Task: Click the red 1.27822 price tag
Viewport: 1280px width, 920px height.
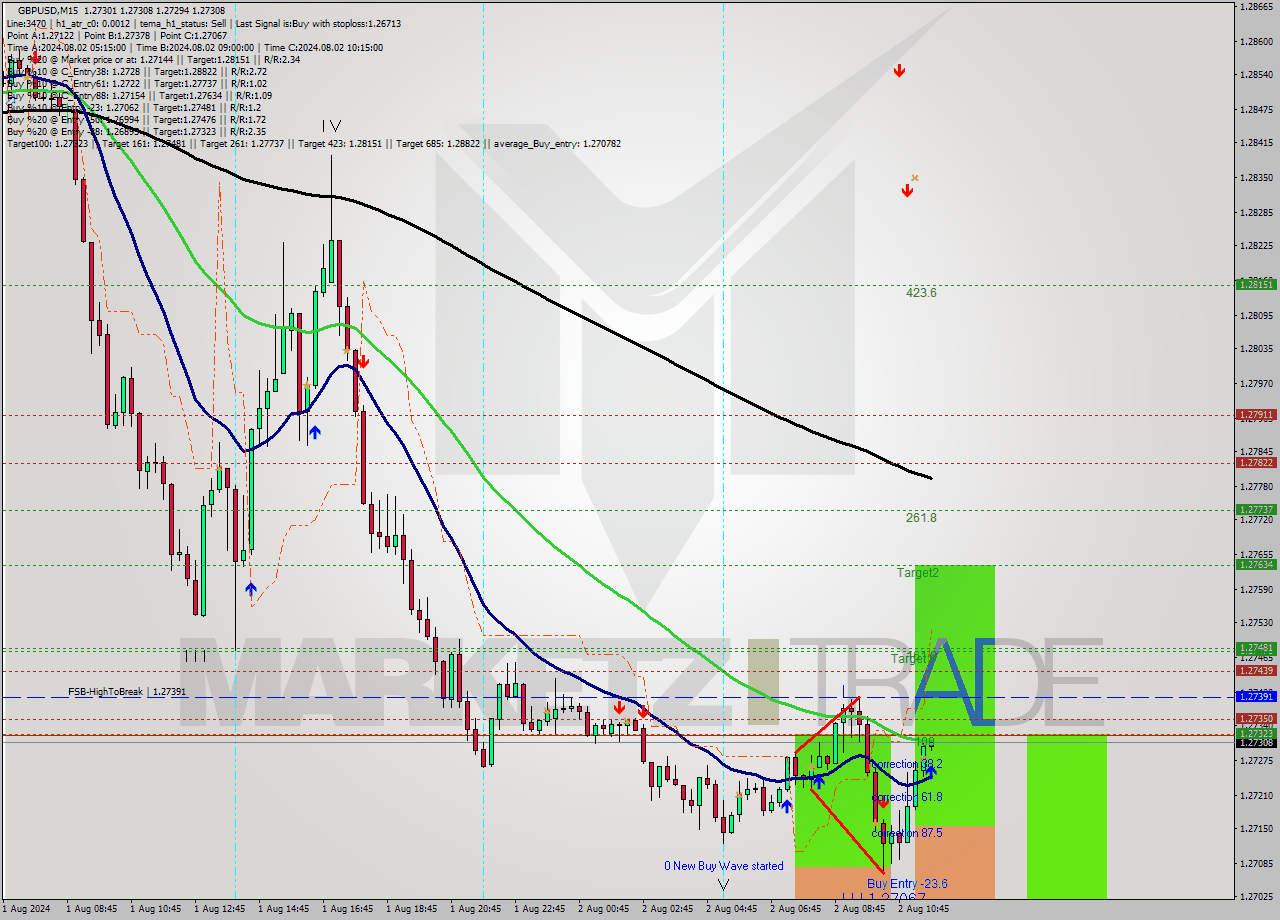Action: coord(1256,462)
